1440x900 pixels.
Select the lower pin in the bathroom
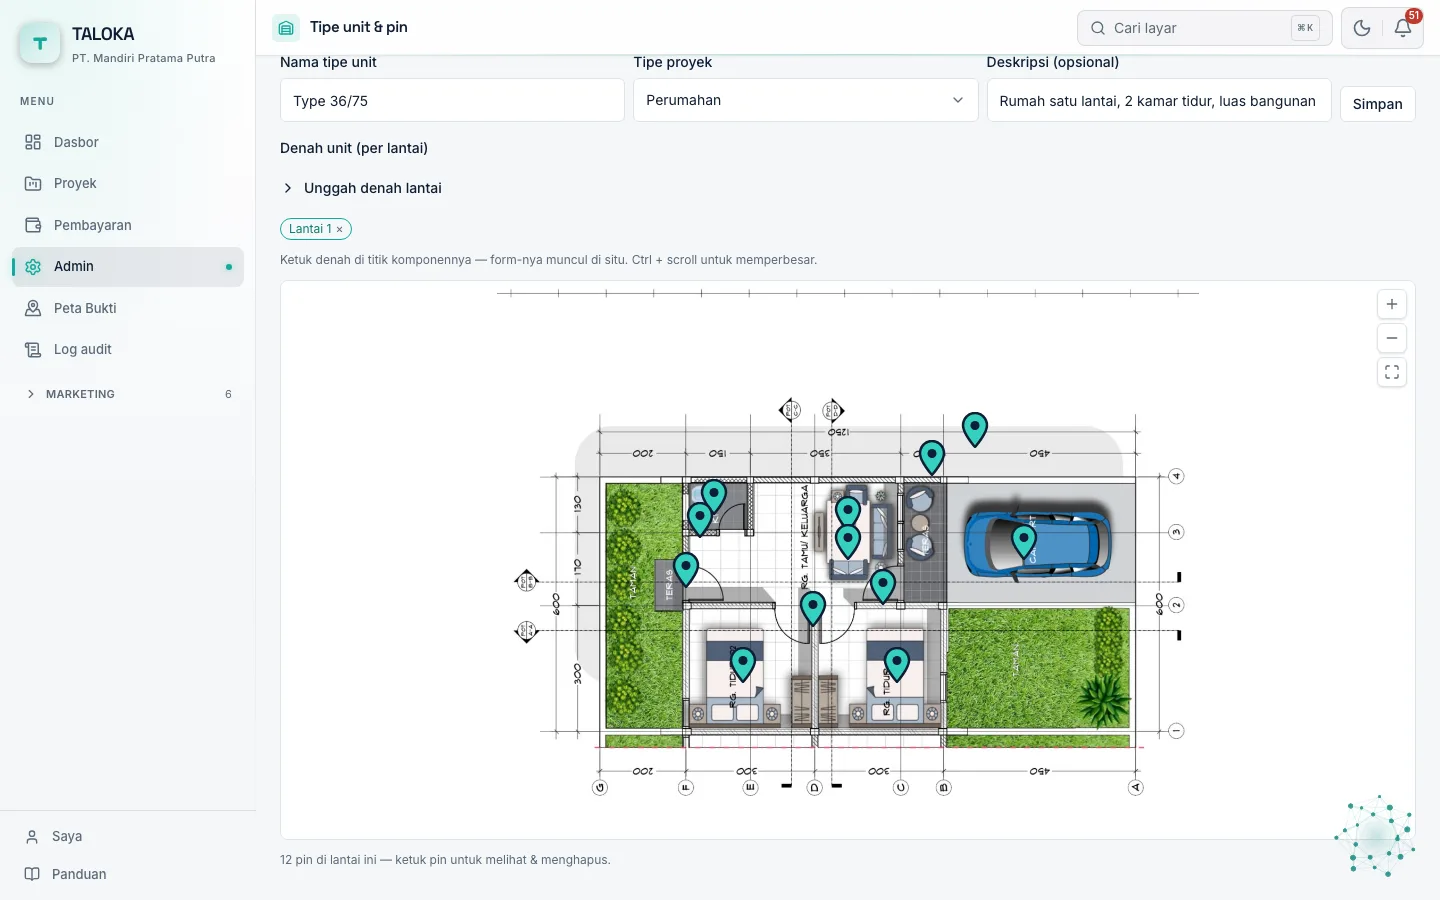click(x=699, y=518)
